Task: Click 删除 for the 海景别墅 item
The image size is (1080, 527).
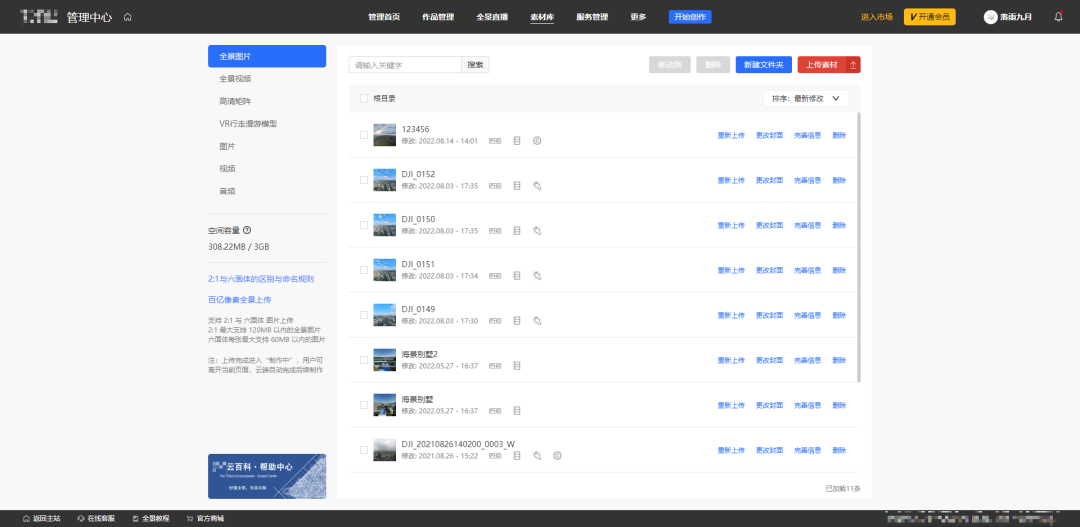Action: [839, 405]
